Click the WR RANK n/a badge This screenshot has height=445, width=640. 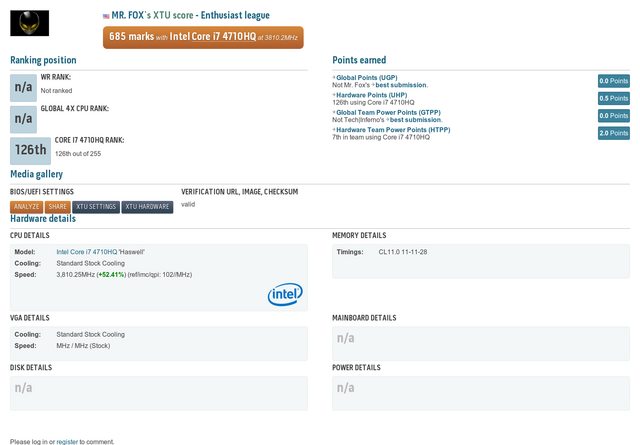point(23,88)
